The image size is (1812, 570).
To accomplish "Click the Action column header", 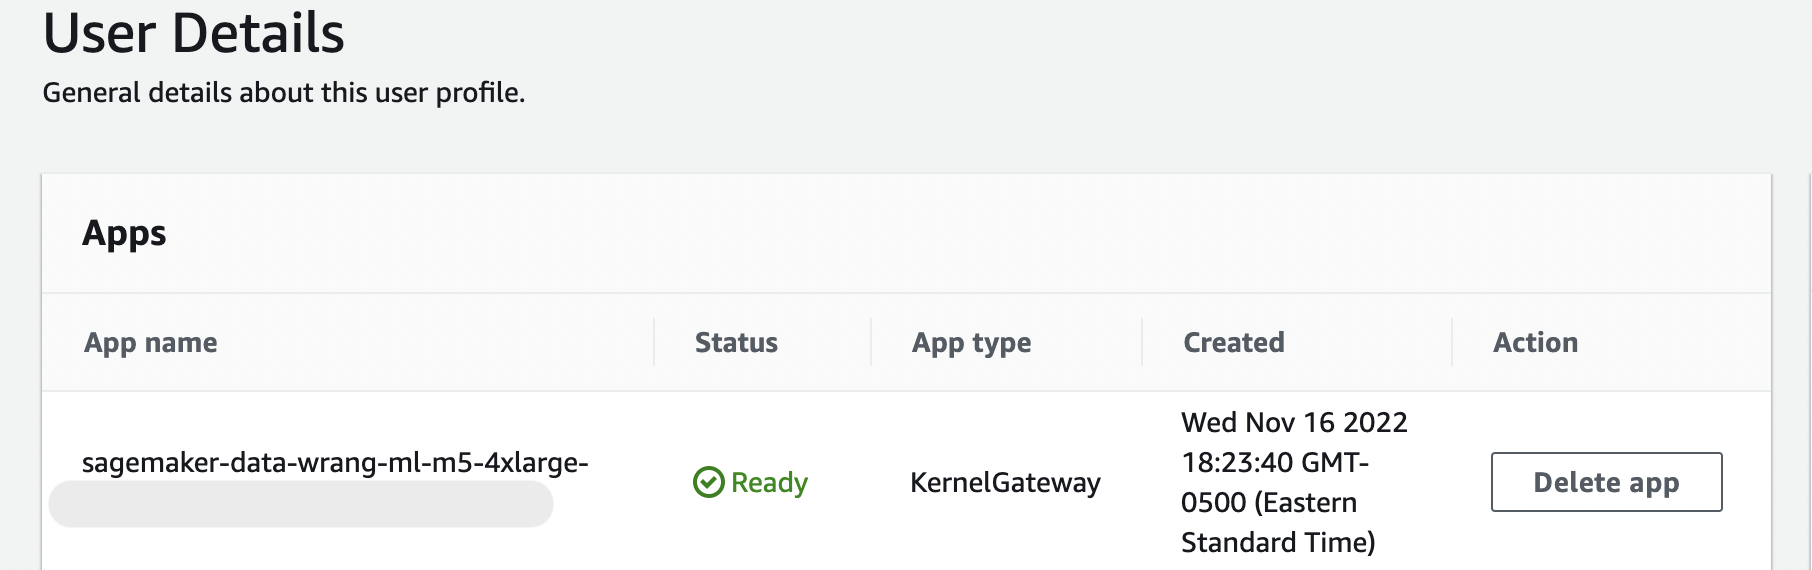I will pos(1535,342).
